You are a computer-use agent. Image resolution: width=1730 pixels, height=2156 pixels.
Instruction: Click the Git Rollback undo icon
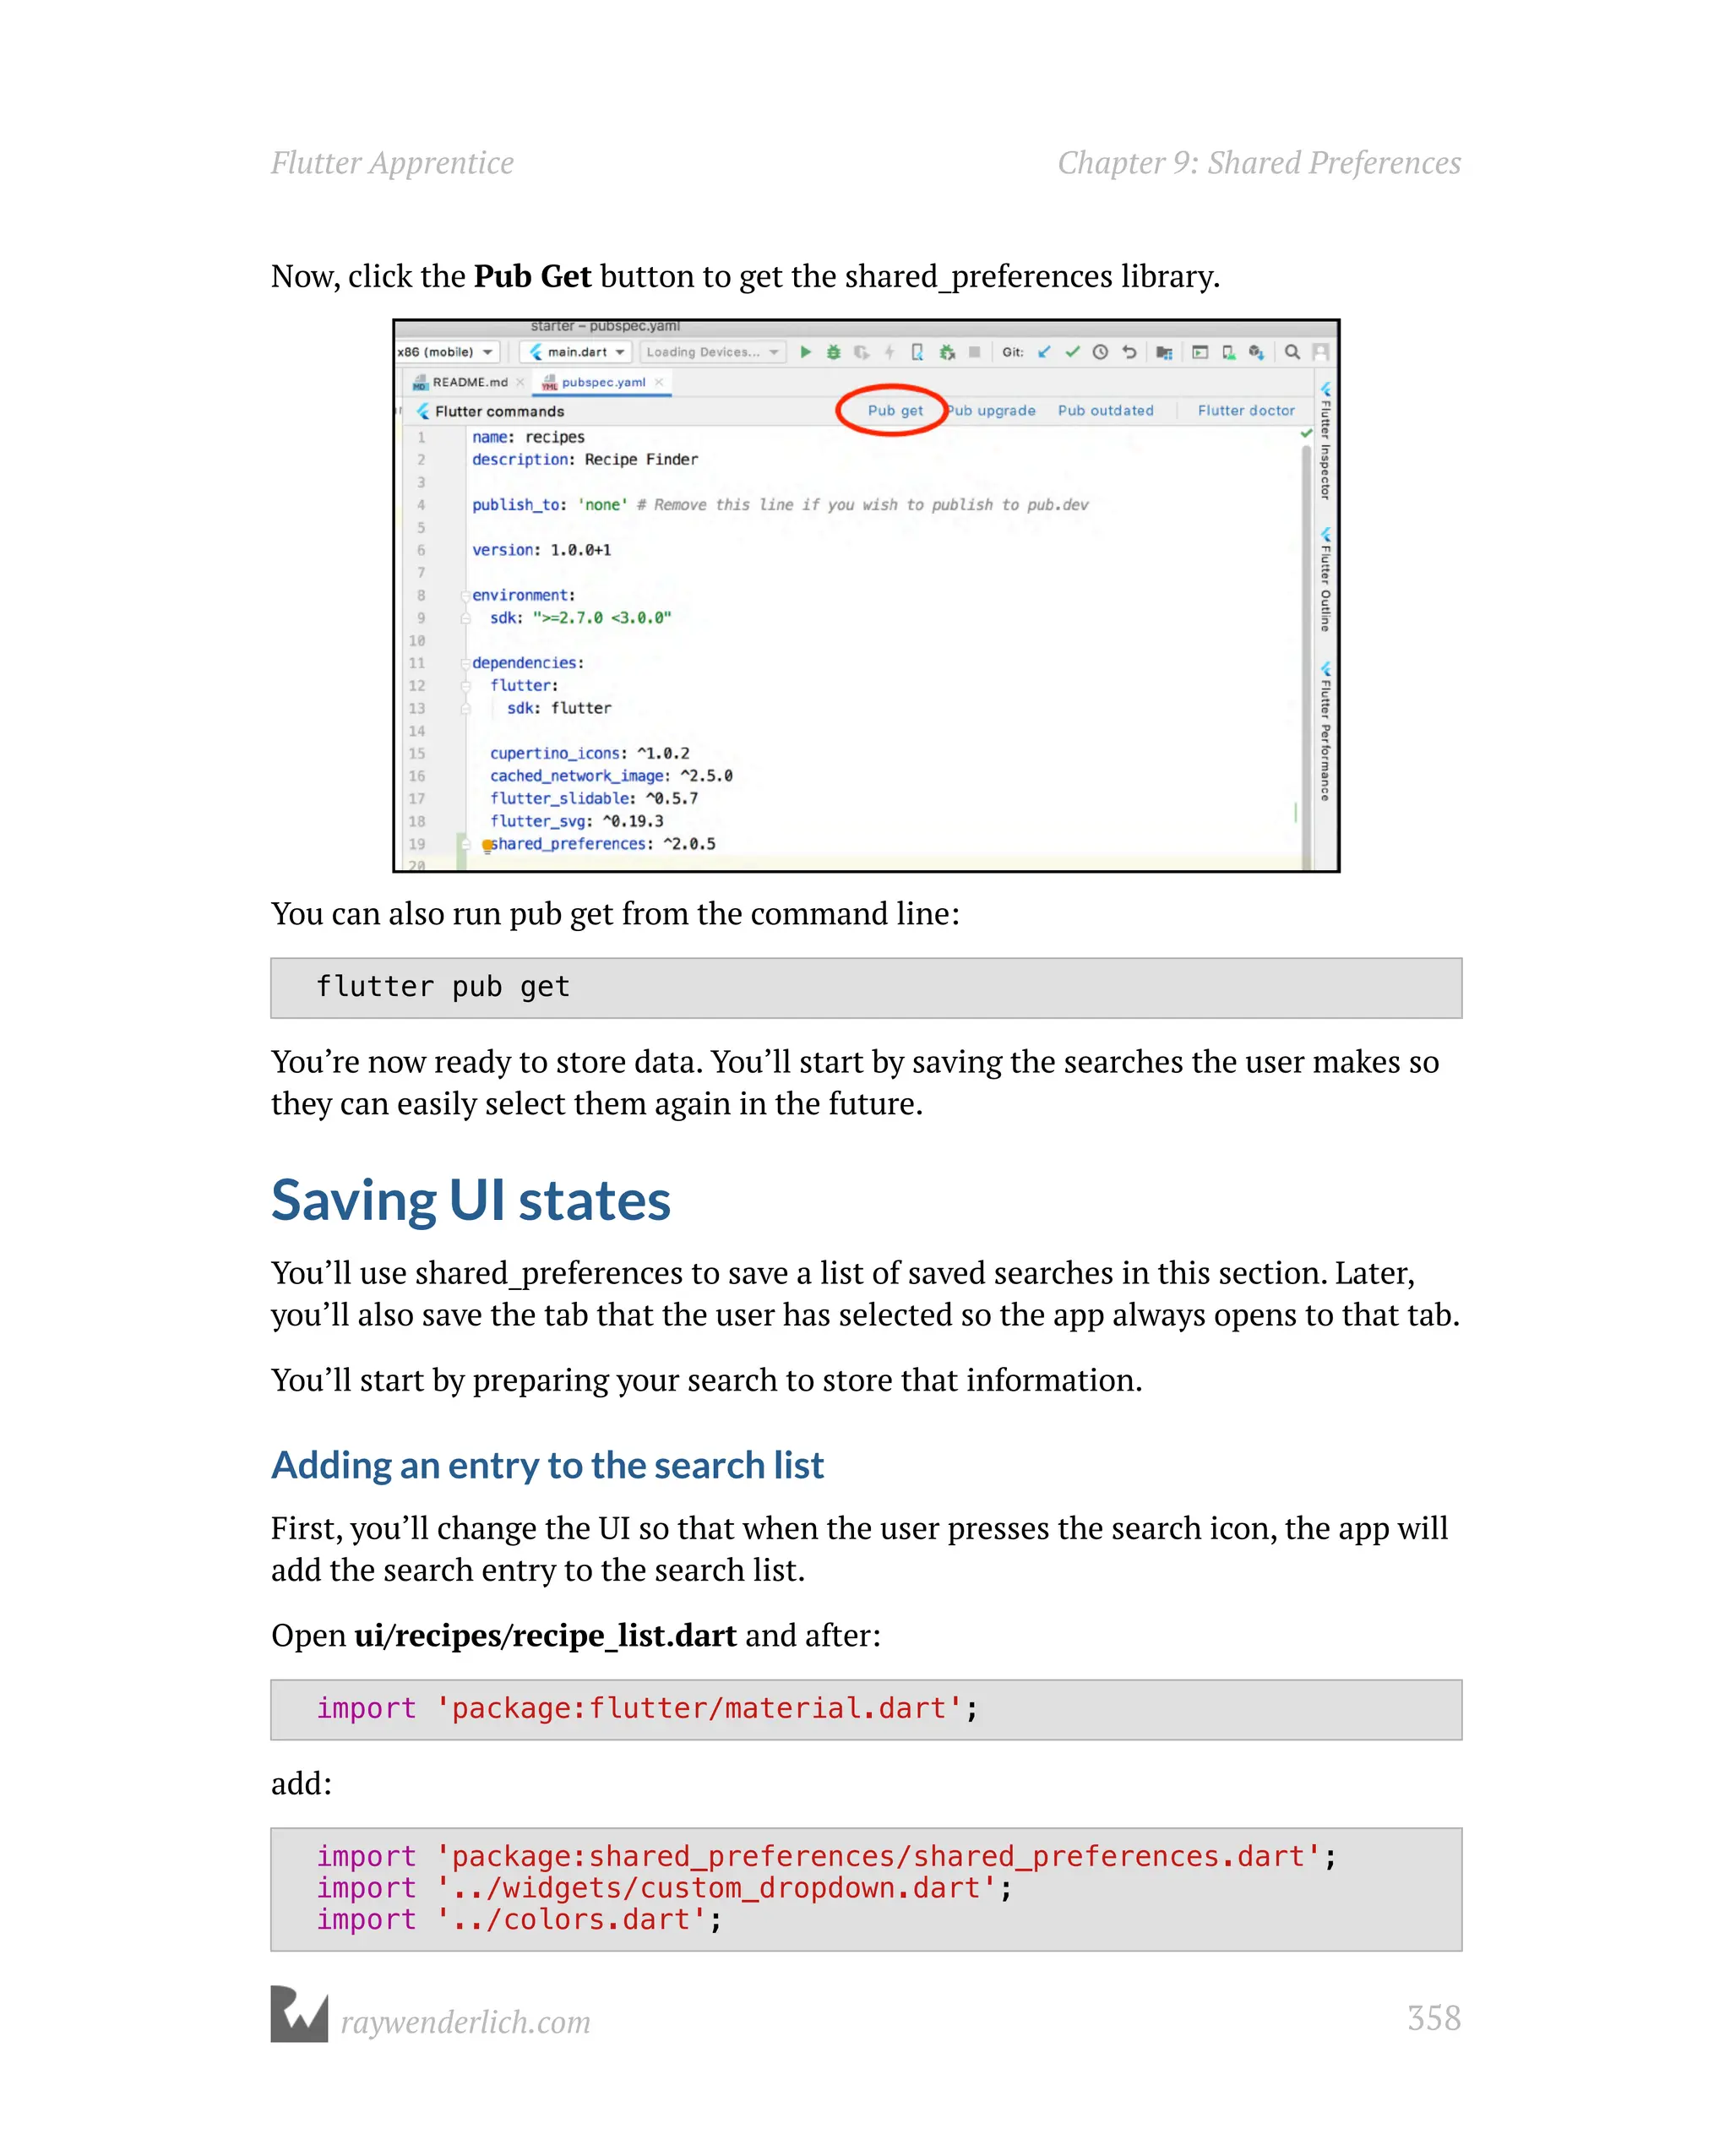[x=1129, y=352]
